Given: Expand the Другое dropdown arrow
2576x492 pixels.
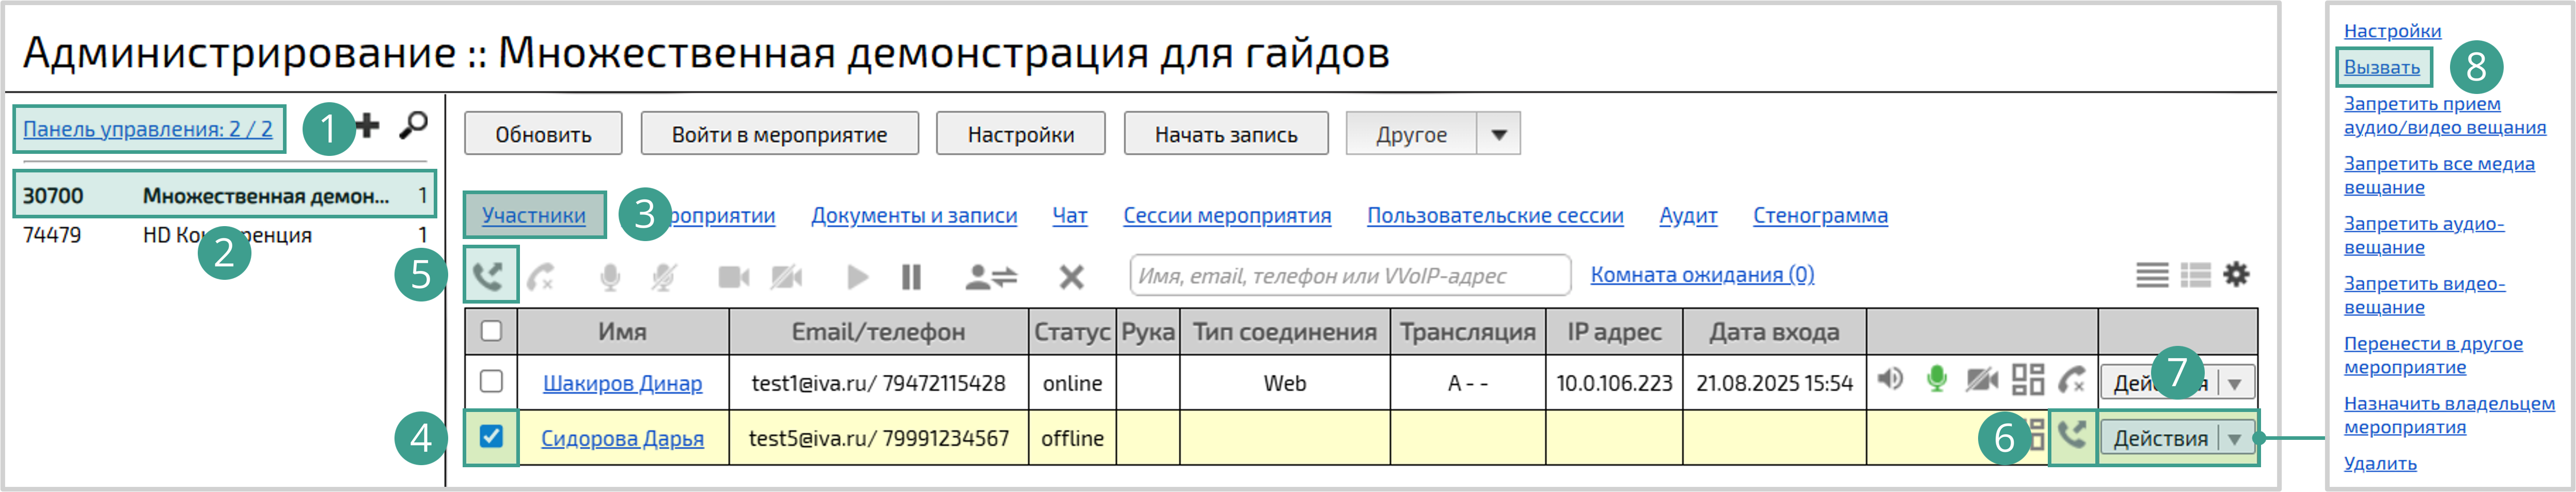Looking at the screenshot, I should point(1498,134).
